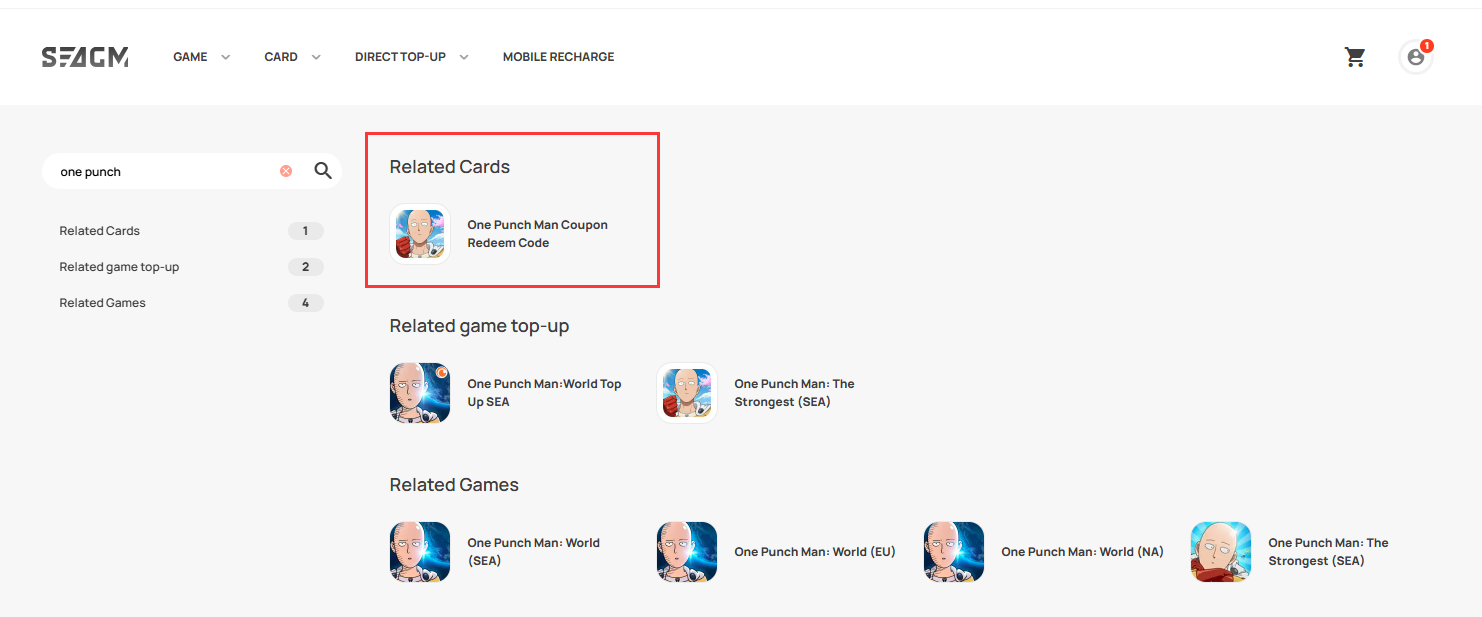
Task: Open One Punch Man: World (NA) game icon
Action: point(954,552)
